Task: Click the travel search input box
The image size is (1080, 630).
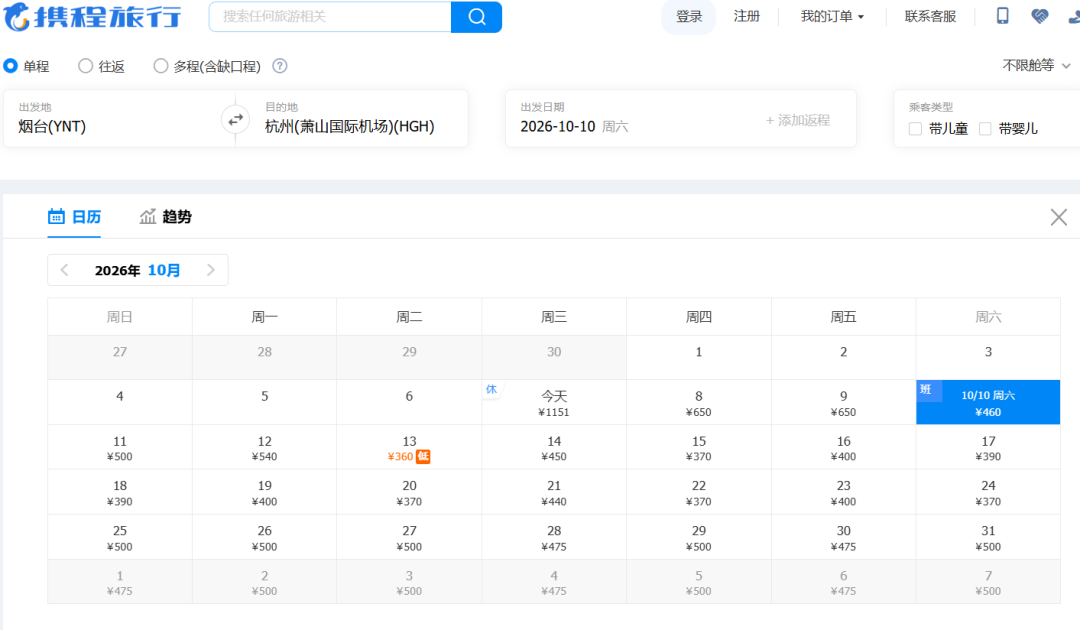Action: [330, 17]
